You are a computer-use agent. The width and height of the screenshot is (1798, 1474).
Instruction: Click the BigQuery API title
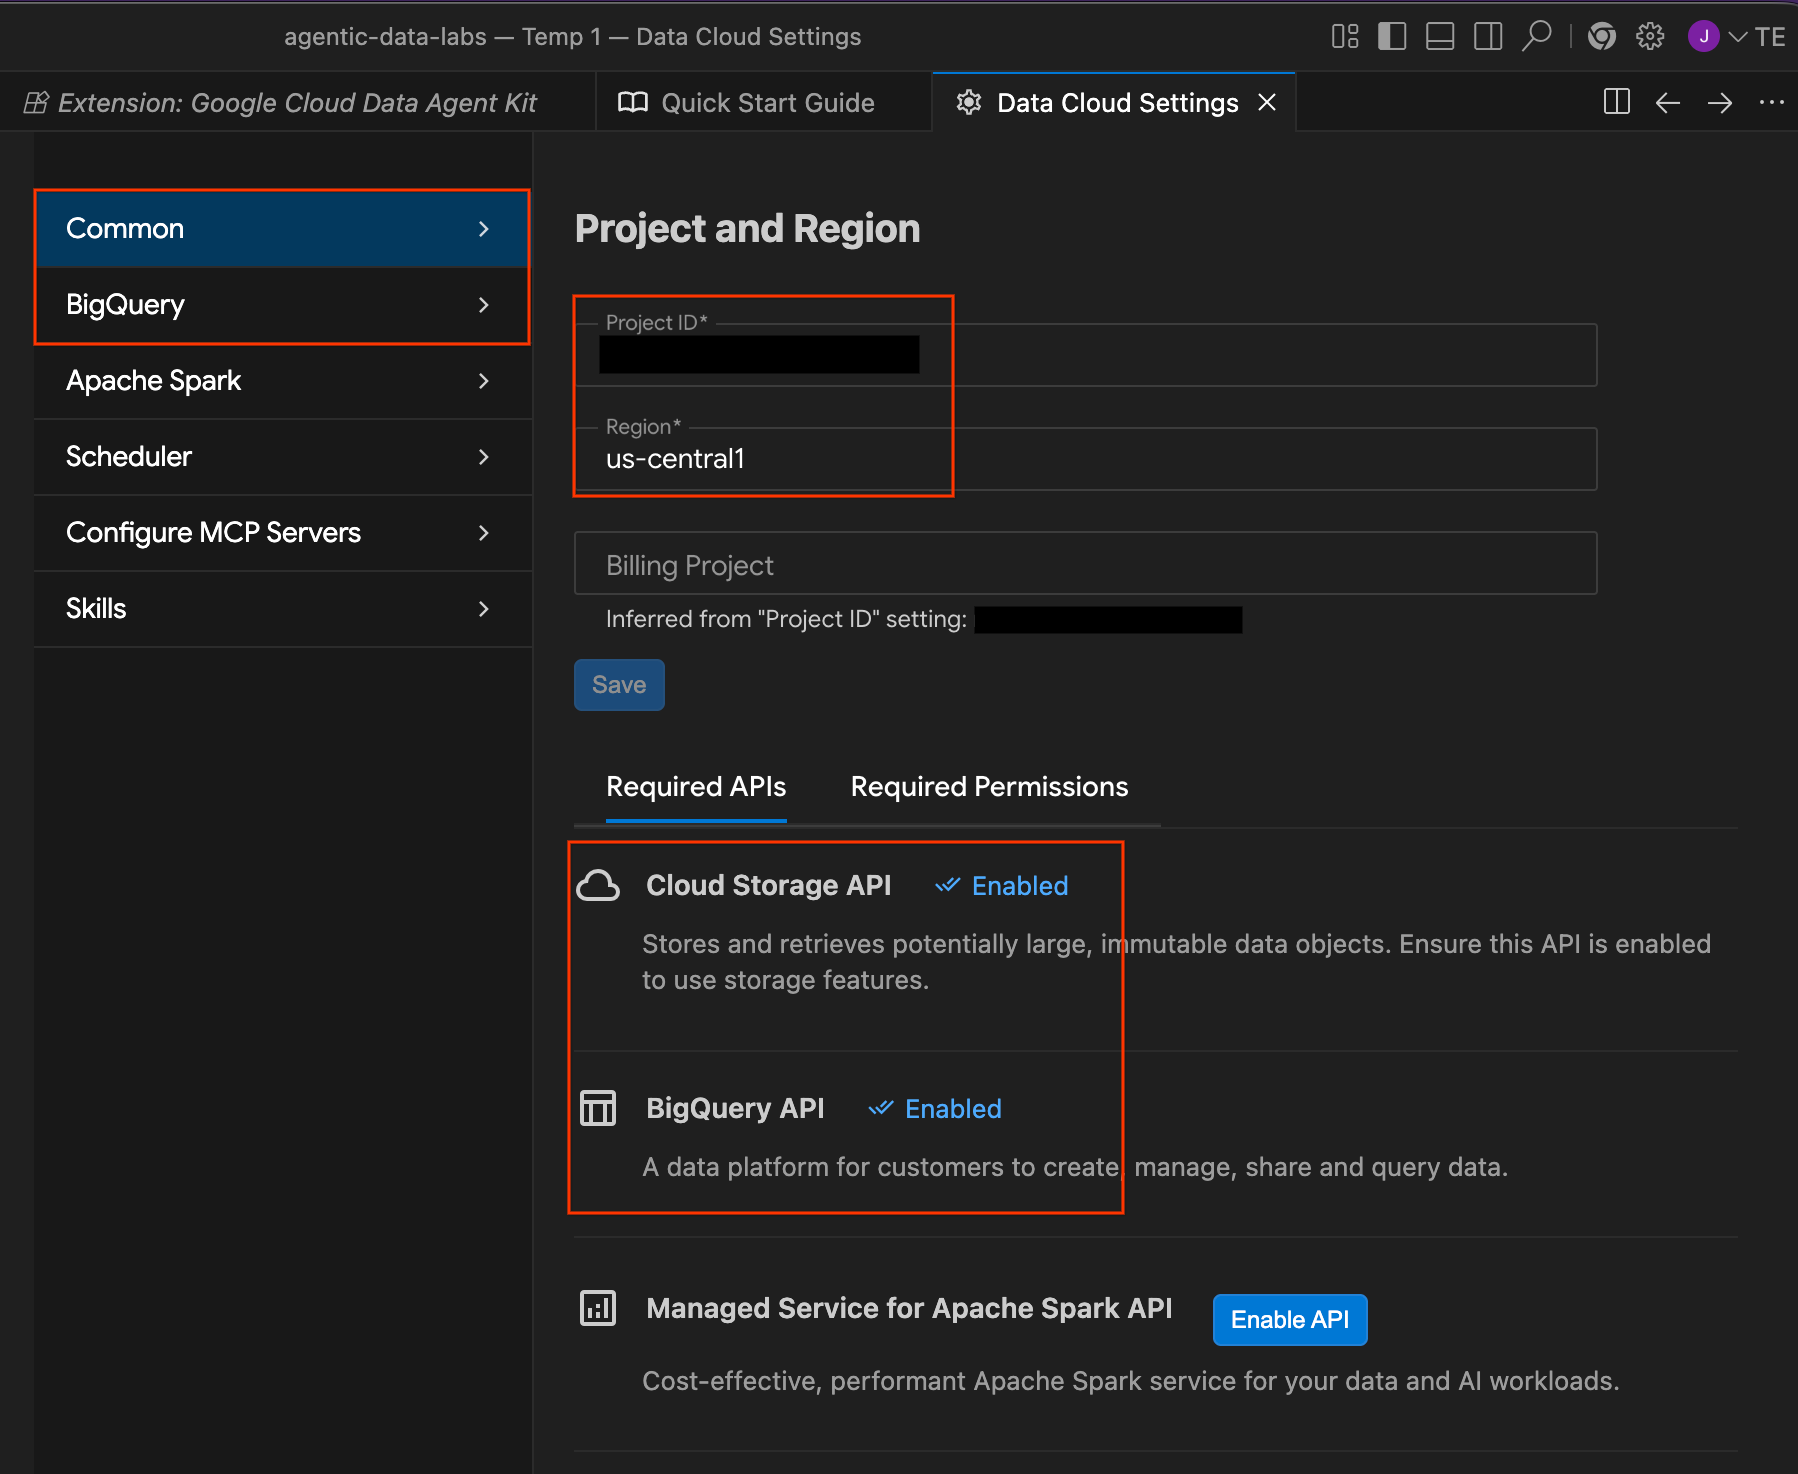[735, 1109]
